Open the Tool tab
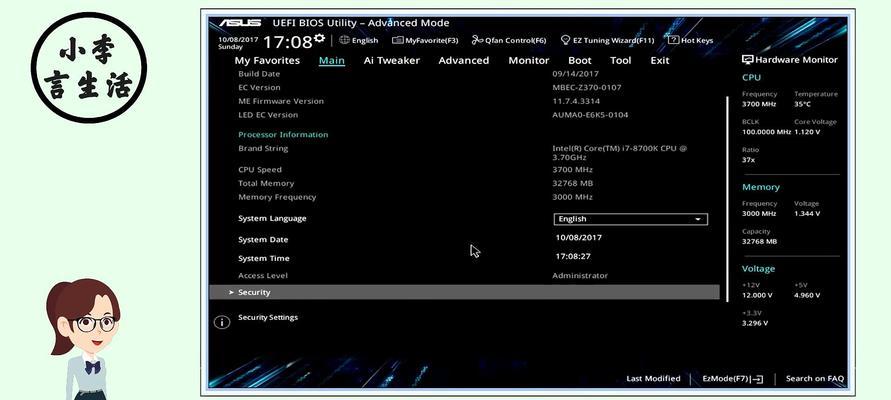 (x=621, y=60)
